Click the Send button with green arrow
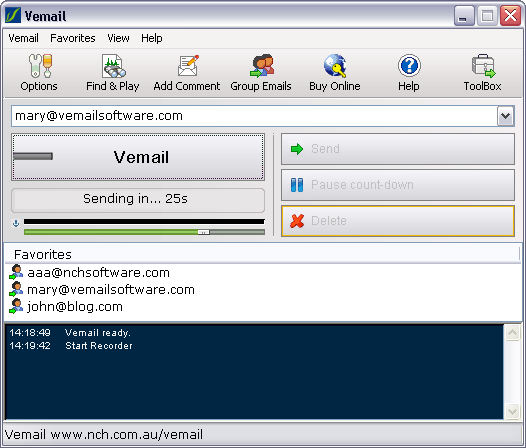The image size is (526, 448). (398, 149)
